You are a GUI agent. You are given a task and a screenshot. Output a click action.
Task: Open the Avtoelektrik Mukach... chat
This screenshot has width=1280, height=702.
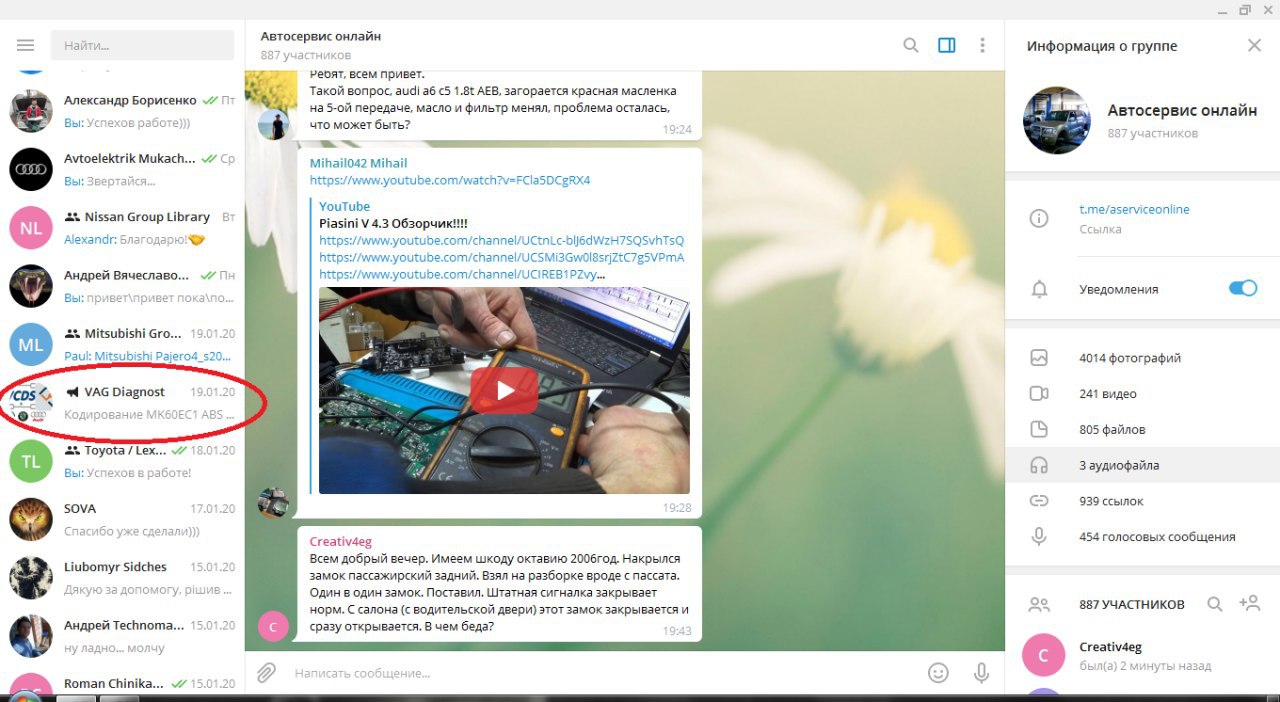[x=122, y=169]
